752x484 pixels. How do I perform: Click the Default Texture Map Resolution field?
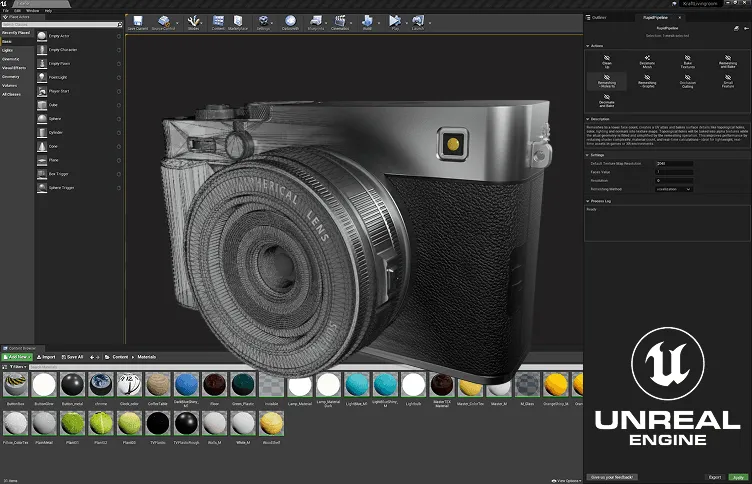click(x=674, y=163)
